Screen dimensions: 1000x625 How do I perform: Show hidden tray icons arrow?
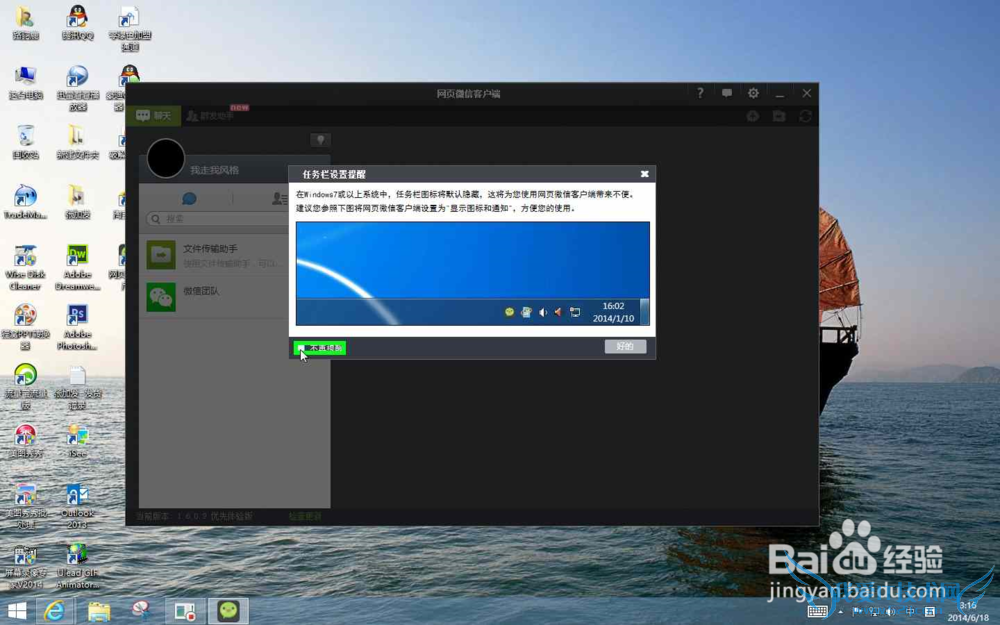[841, 612]
